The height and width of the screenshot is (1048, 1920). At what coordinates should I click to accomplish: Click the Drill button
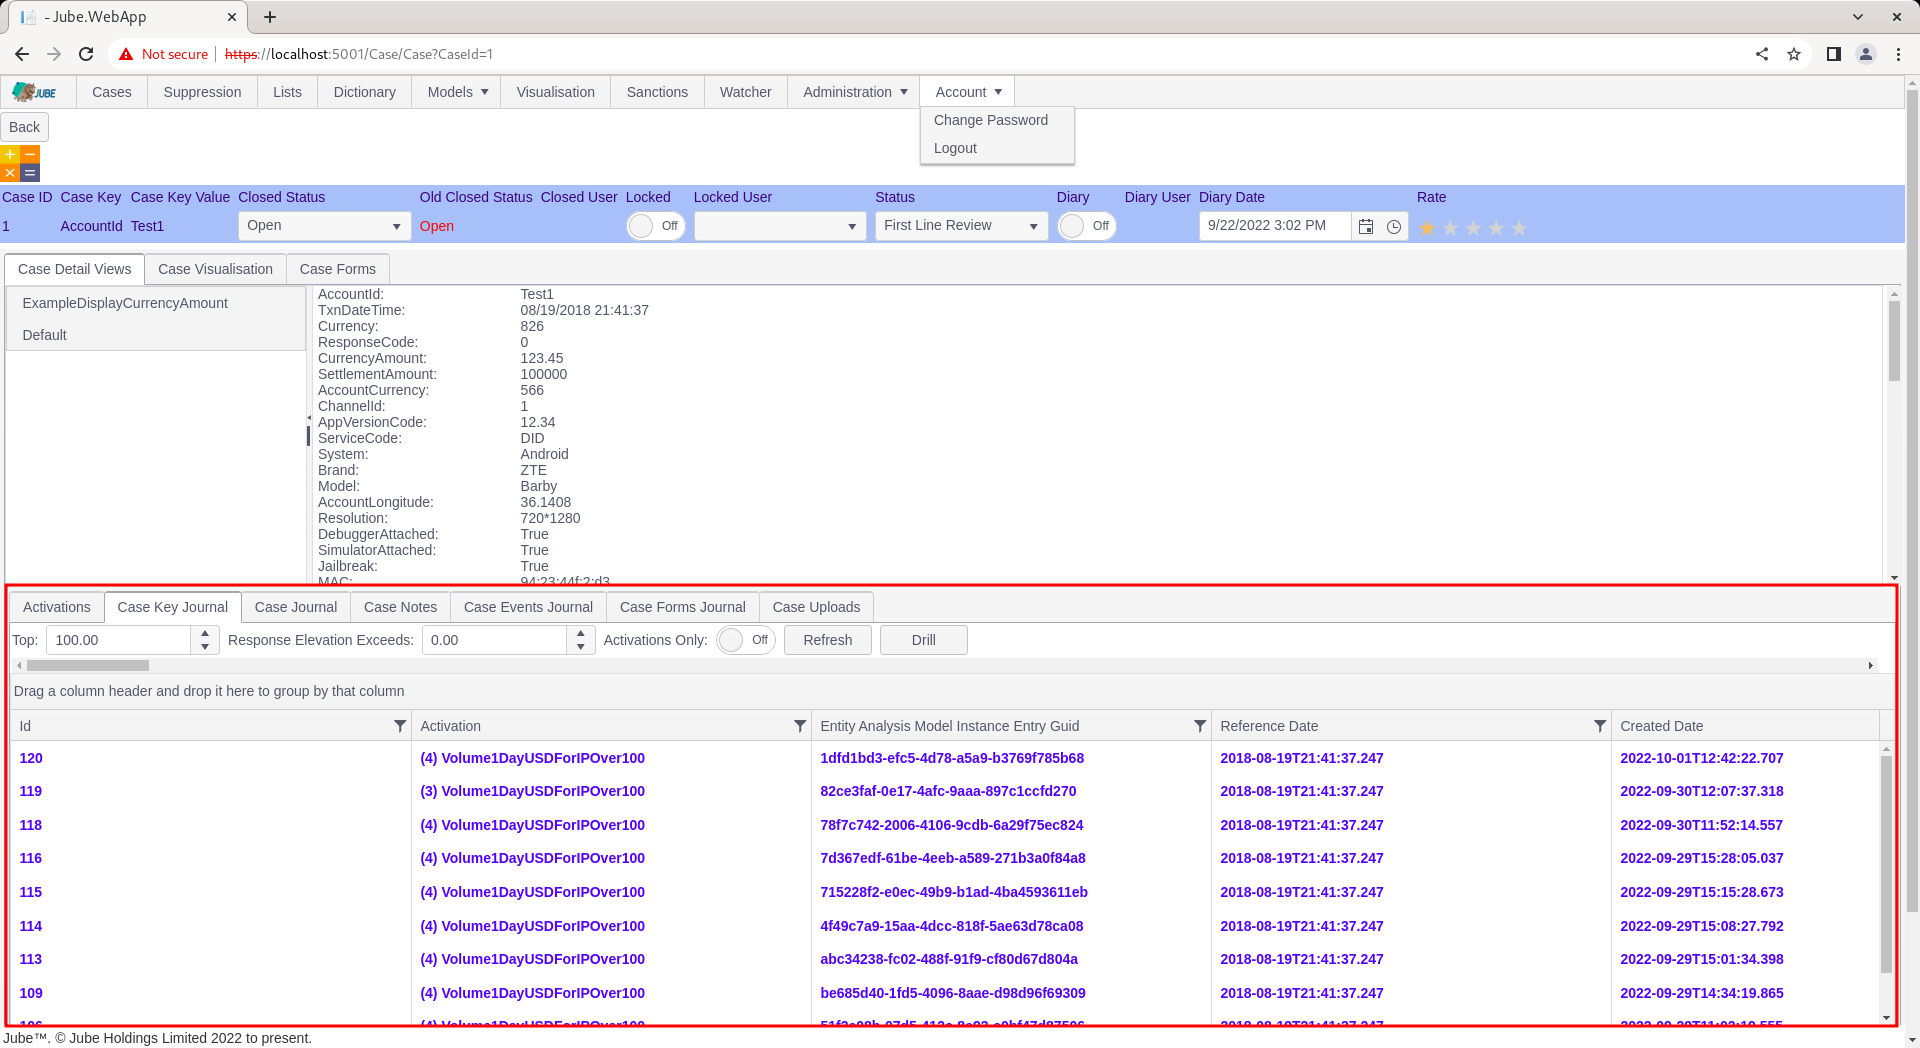924,640
